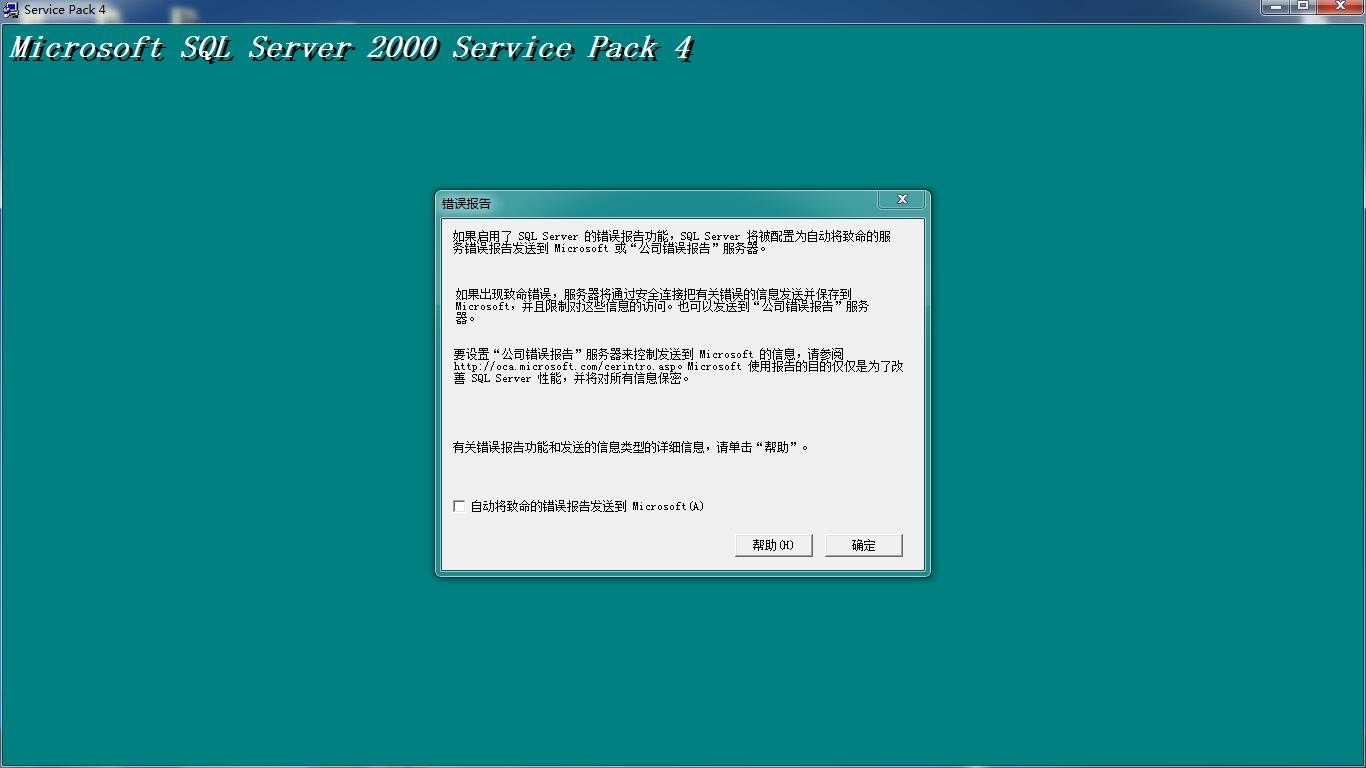Click the Service Pack 4 window icon

[x=11, y=10]
